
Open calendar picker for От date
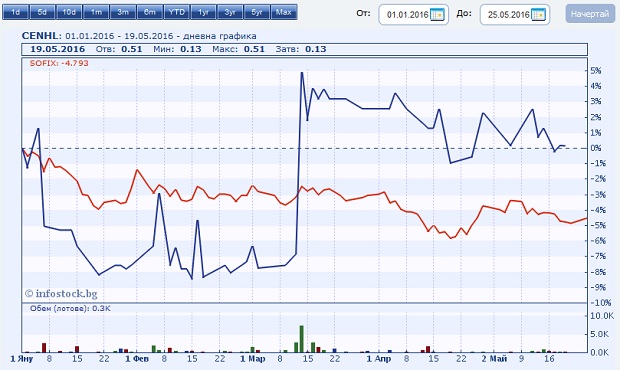tap(437, 15)
